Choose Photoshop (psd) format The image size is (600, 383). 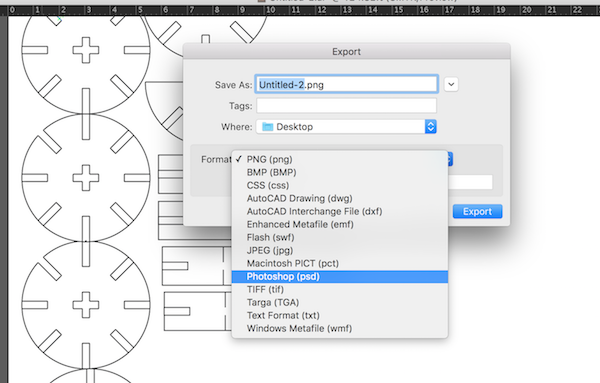[x=340, y=276]
